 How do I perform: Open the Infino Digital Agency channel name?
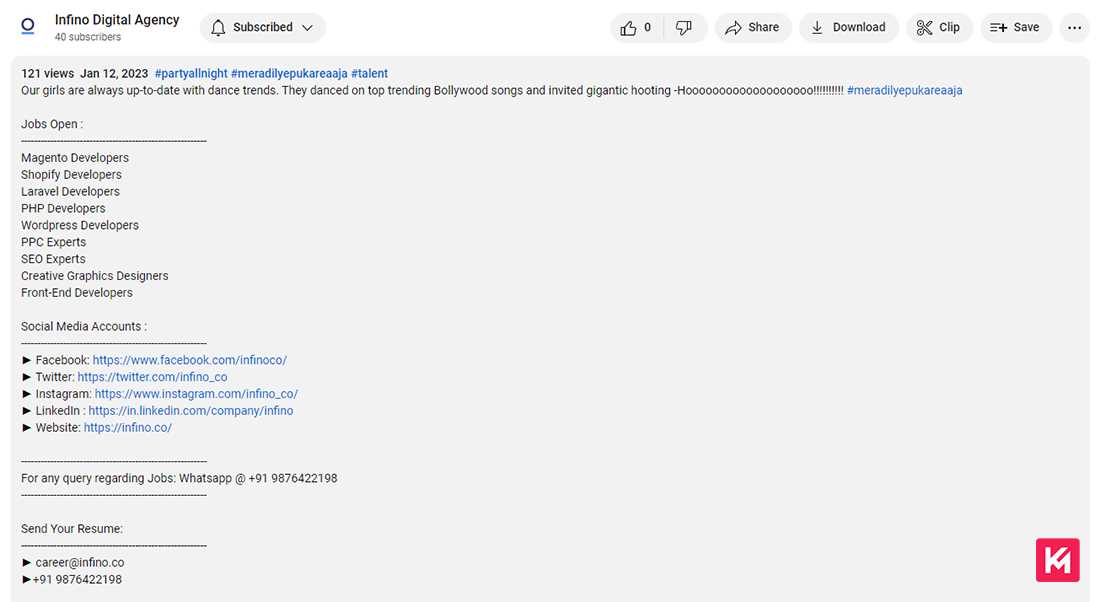117,20
